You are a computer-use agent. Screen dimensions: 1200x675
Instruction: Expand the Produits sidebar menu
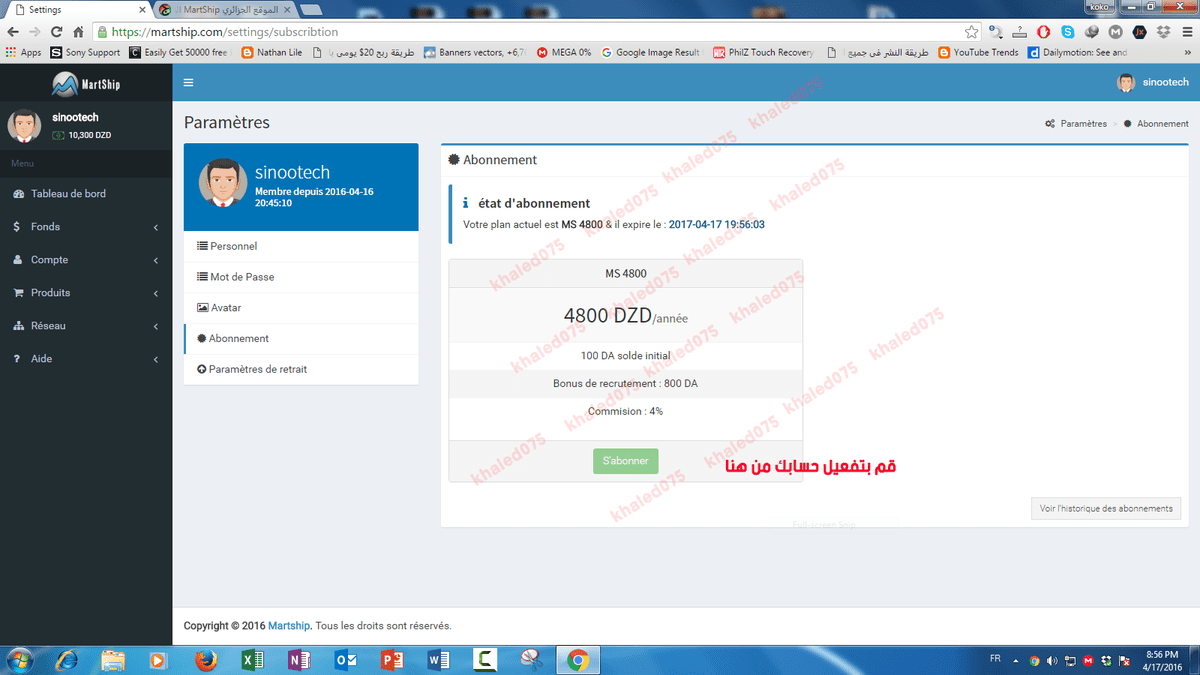[x=86, y=293]
